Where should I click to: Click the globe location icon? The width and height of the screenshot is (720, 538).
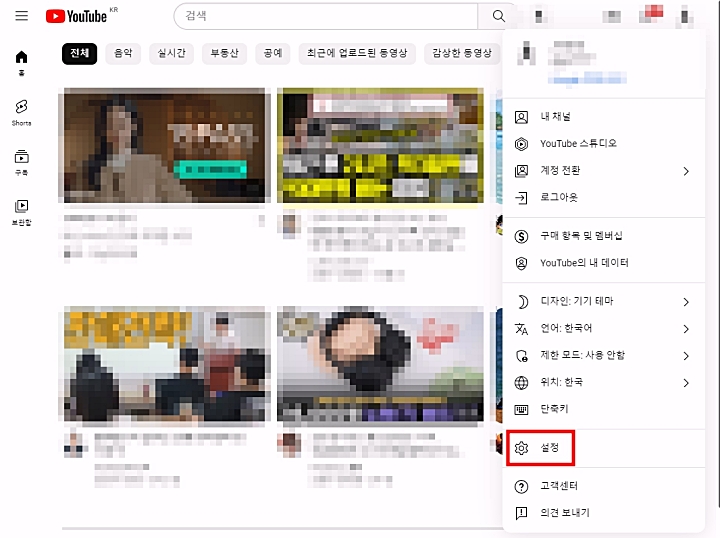(521, 383)
